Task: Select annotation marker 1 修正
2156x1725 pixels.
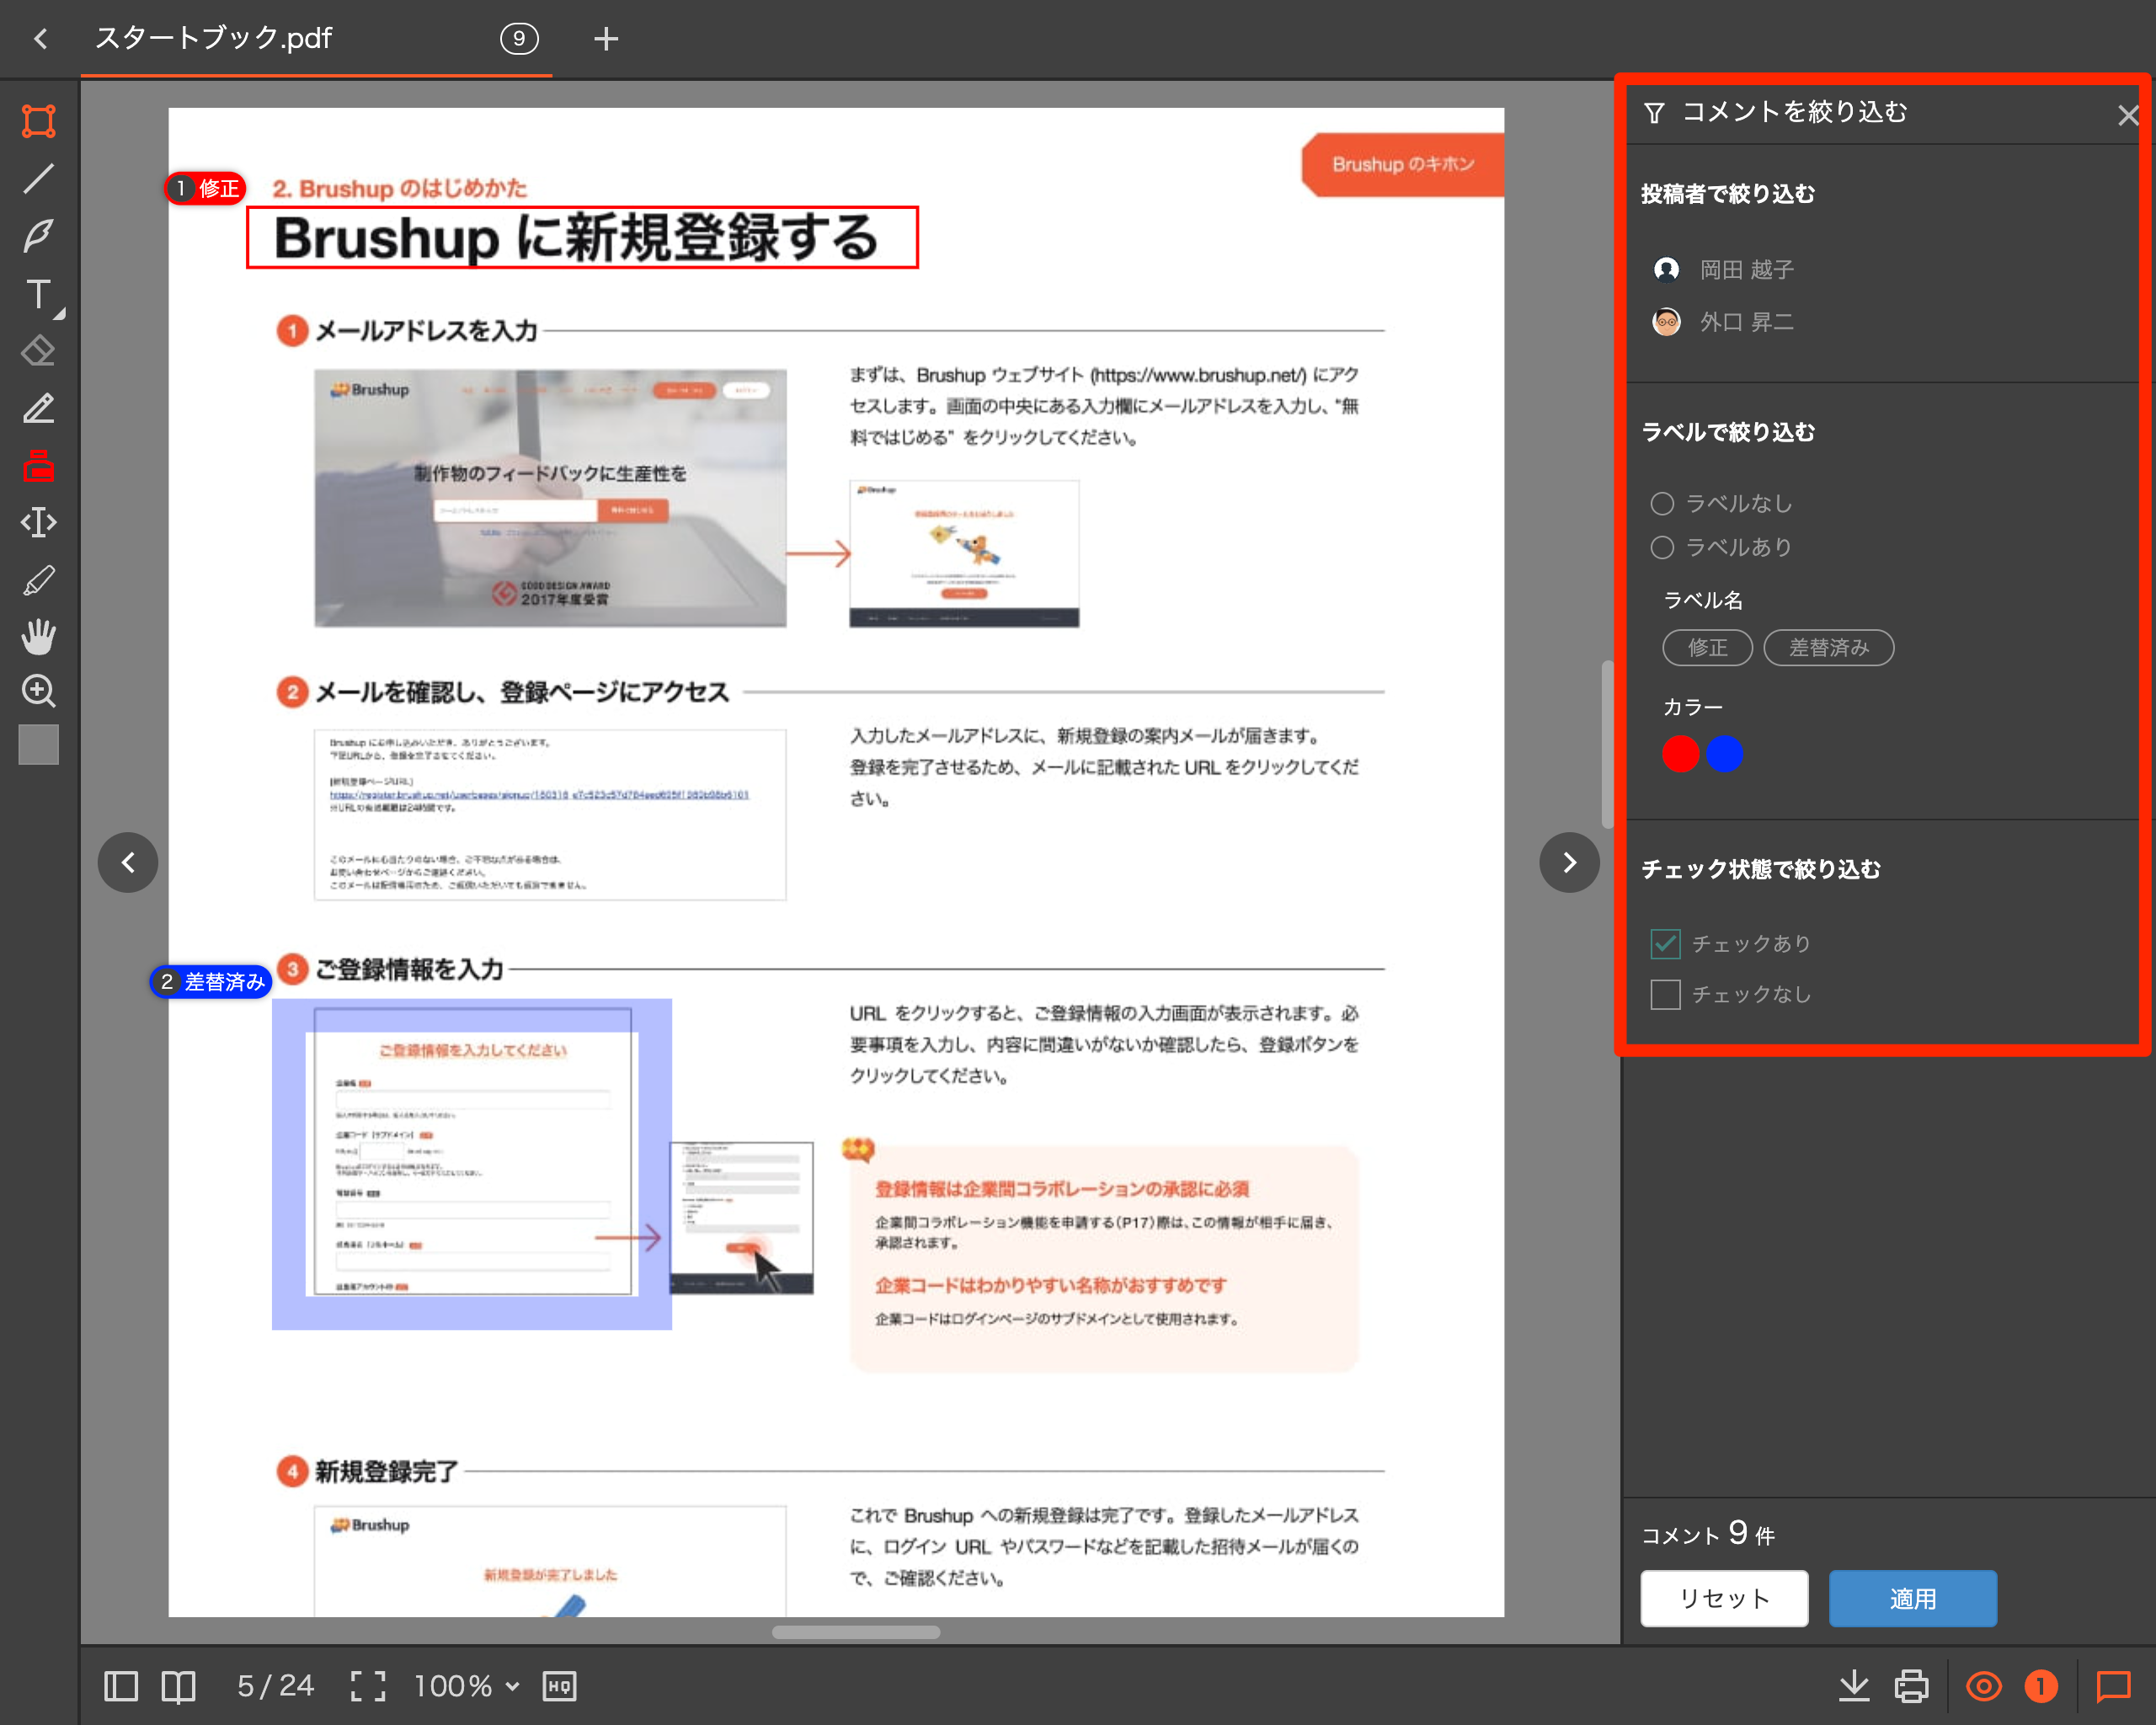Action: pyautogui.click(x=206, y=188)
